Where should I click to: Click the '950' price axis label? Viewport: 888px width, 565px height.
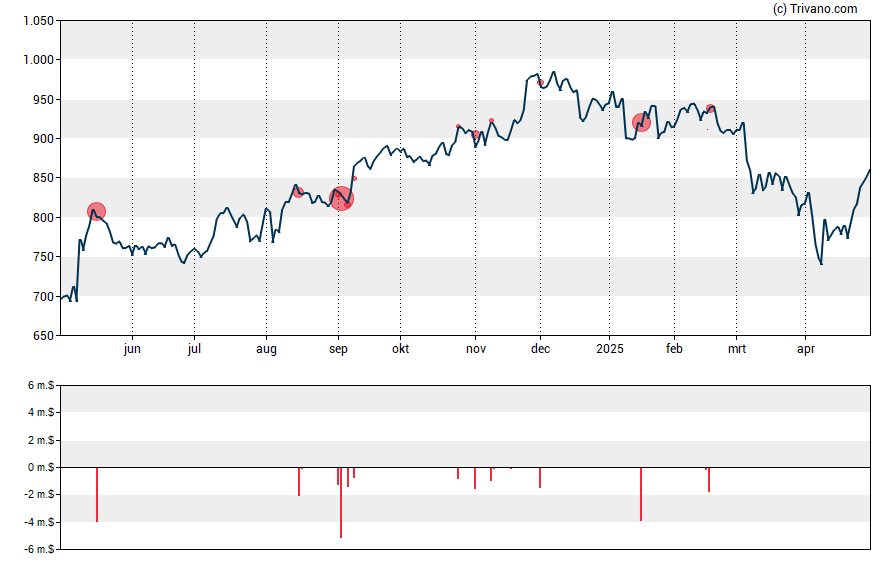coord(44,100)
